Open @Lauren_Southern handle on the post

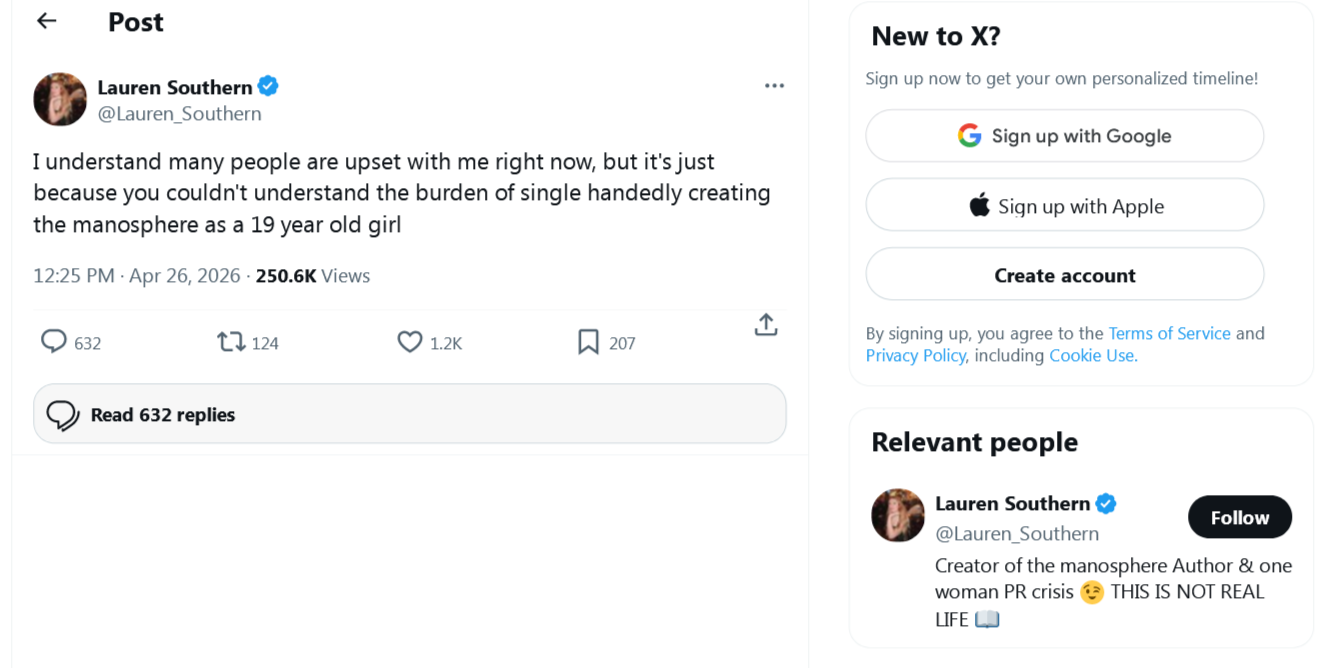click(x=179, y=114)
